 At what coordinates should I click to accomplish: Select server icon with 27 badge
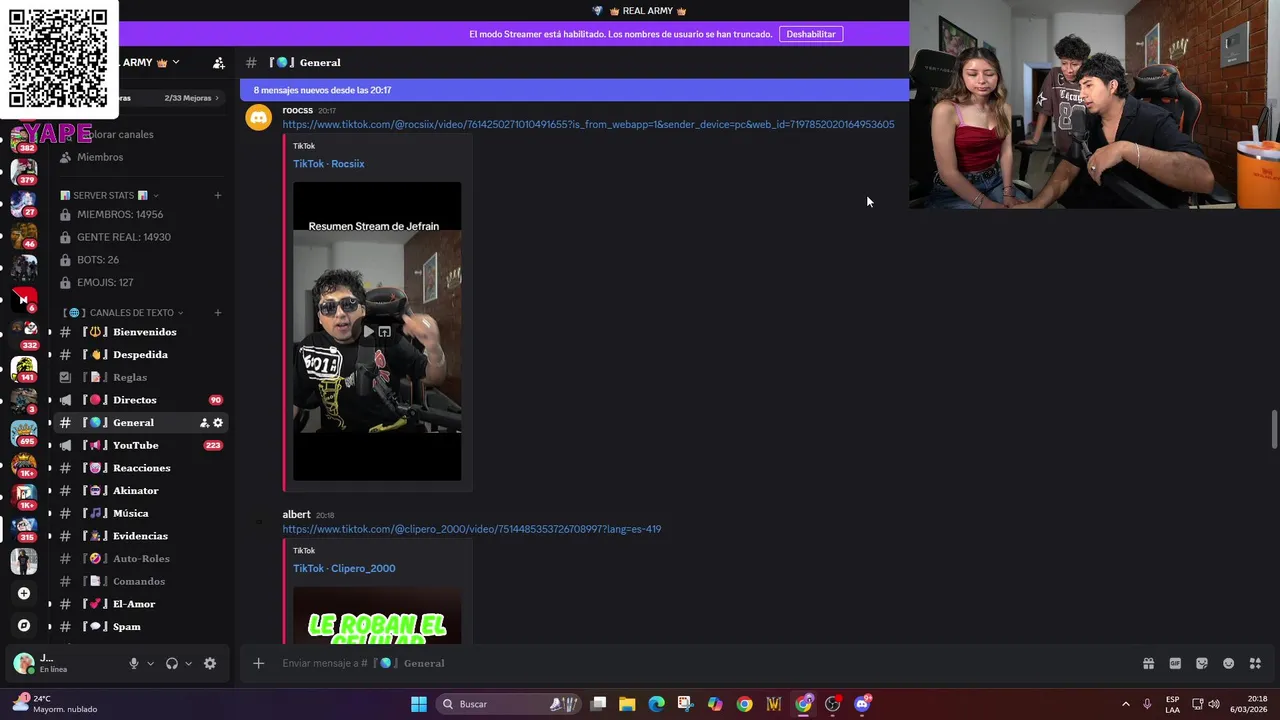coord(24,203)
